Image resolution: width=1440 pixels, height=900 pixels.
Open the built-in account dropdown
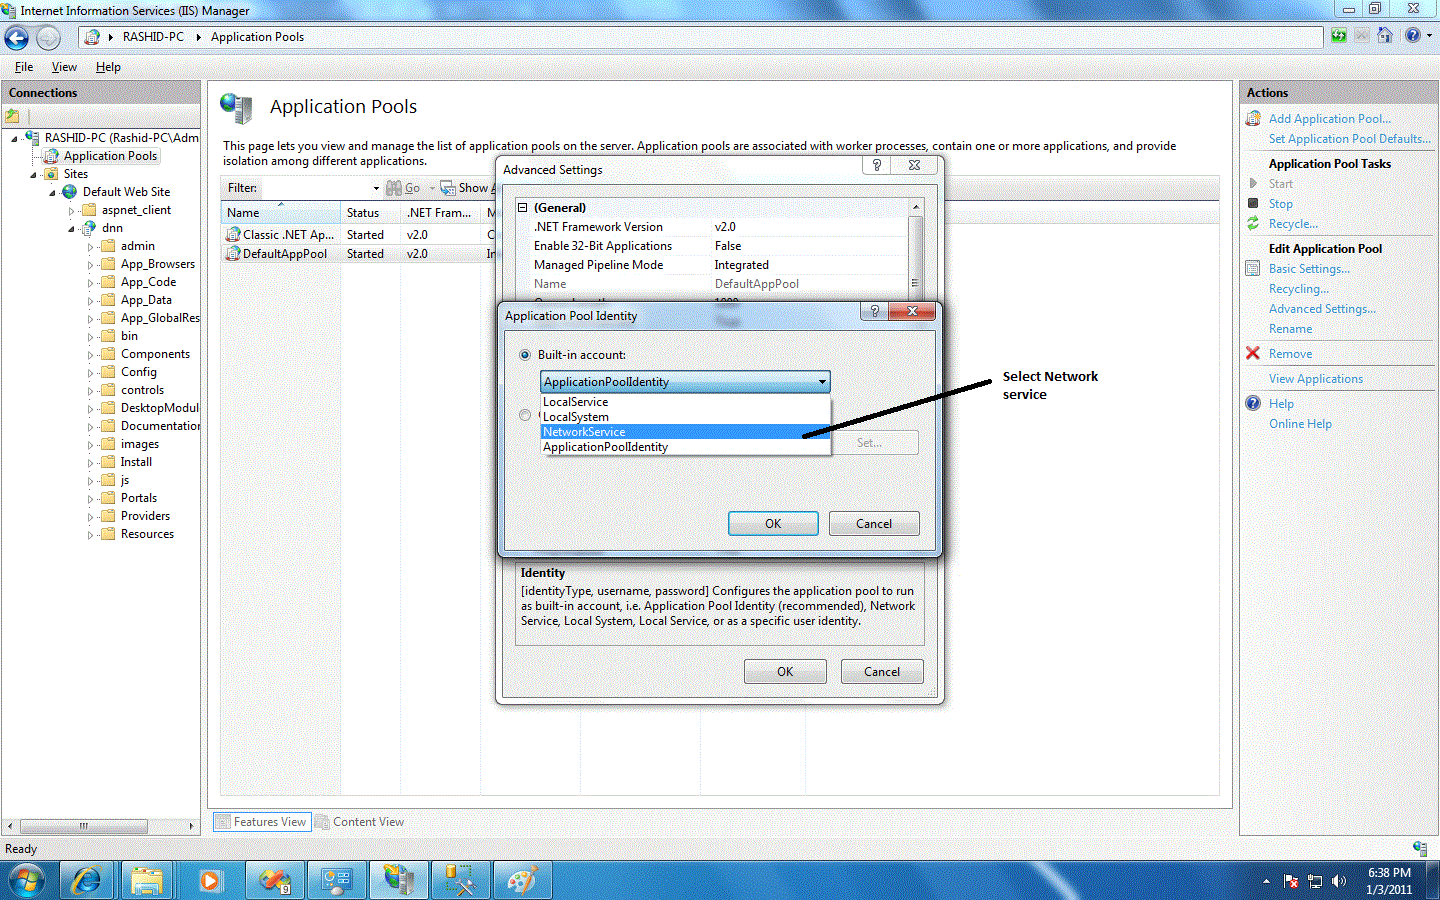pos(822,381)
